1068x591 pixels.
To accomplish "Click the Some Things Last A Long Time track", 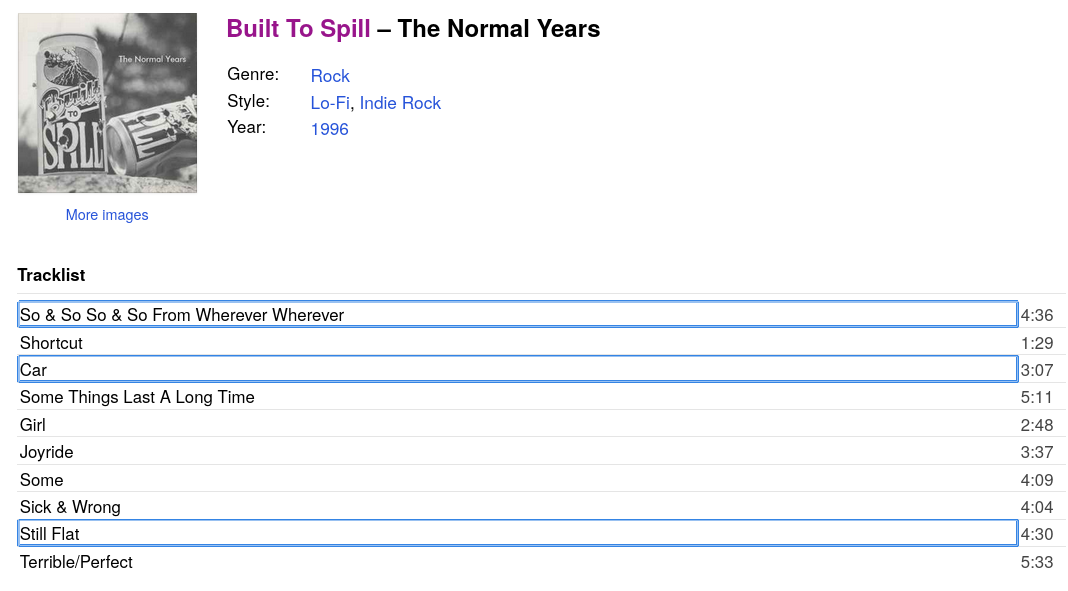I will click(137, 397).
